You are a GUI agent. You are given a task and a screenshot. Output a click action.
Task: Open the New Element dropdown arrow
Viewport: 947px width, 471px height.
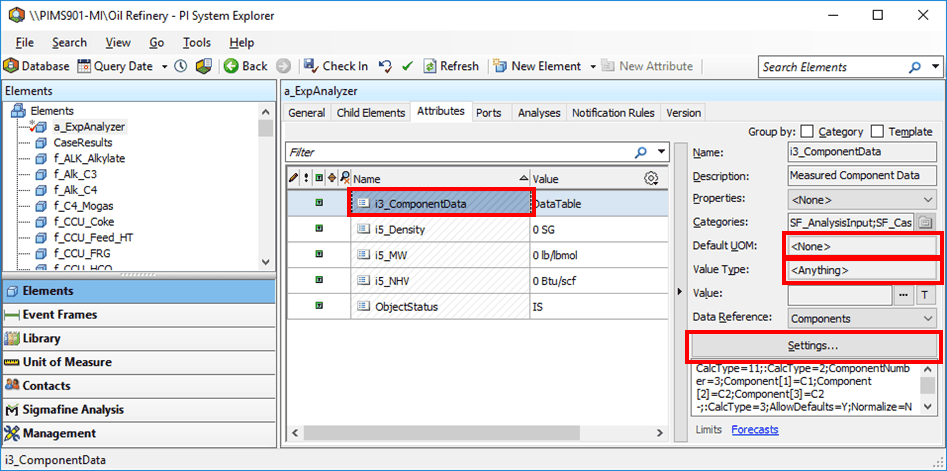point(592,66)
